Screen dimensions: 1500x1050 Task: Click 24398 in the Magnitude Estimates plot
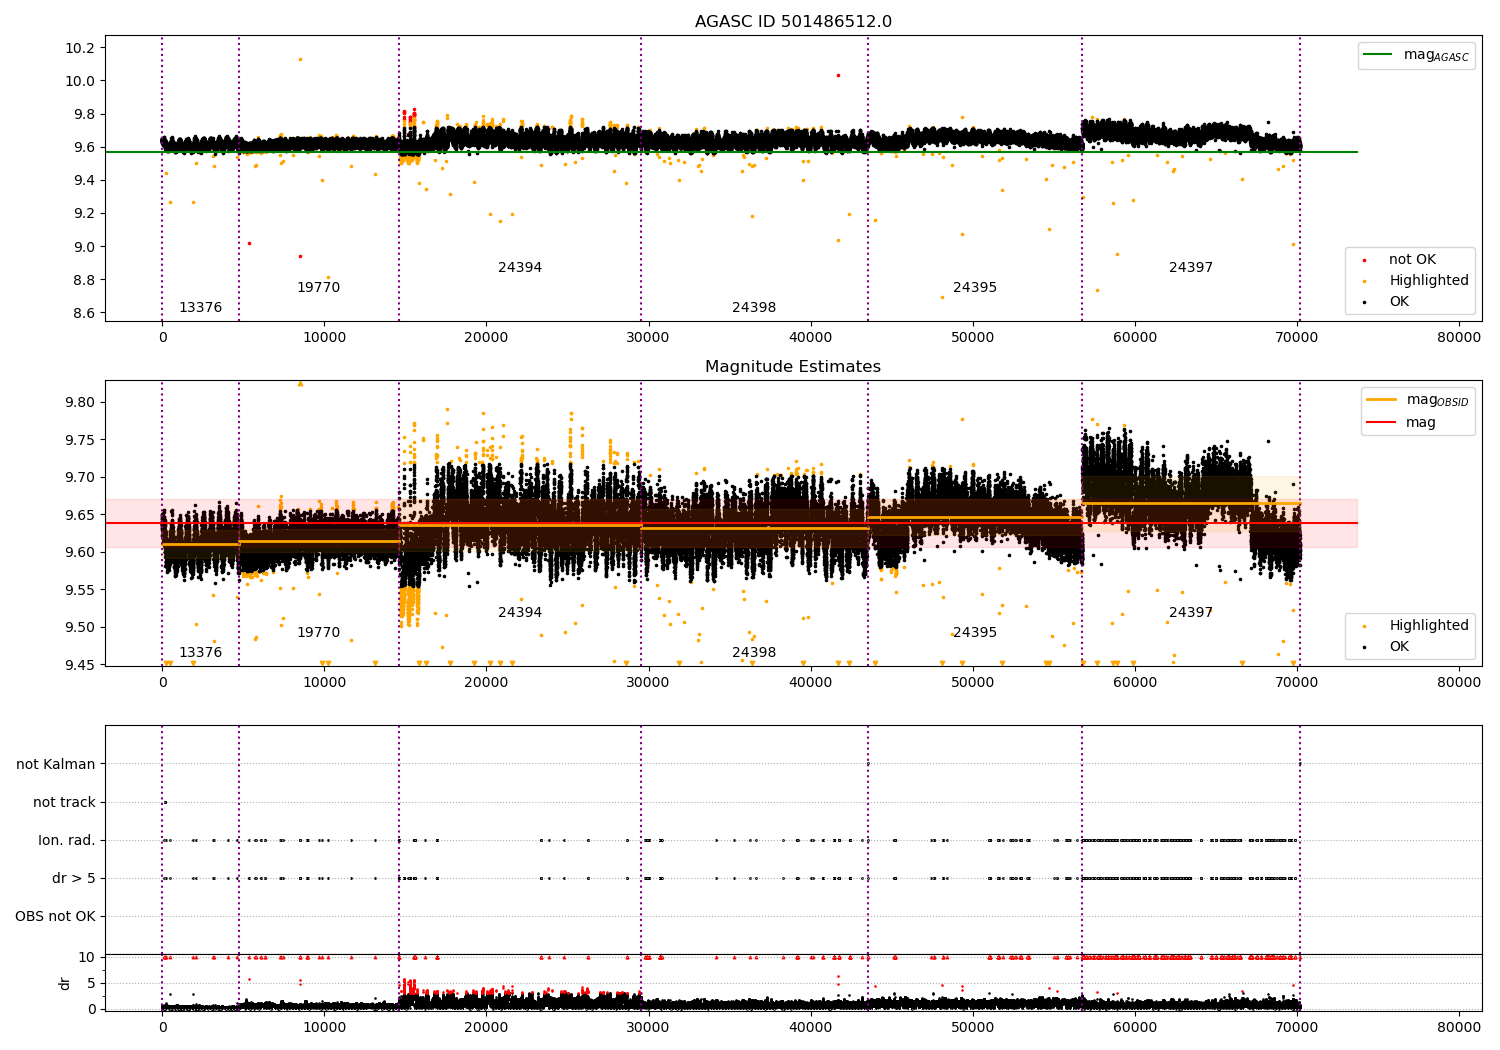click(754, 653)
